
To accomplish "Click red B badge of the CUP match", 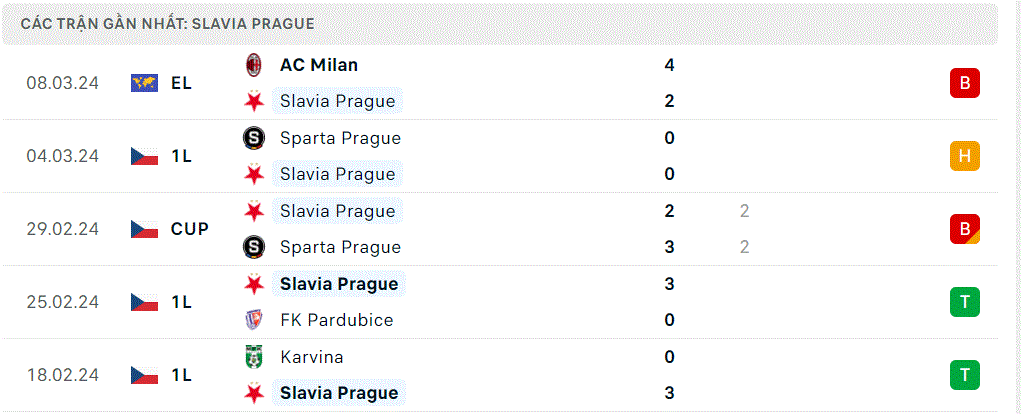I will (x=965, y=229).
